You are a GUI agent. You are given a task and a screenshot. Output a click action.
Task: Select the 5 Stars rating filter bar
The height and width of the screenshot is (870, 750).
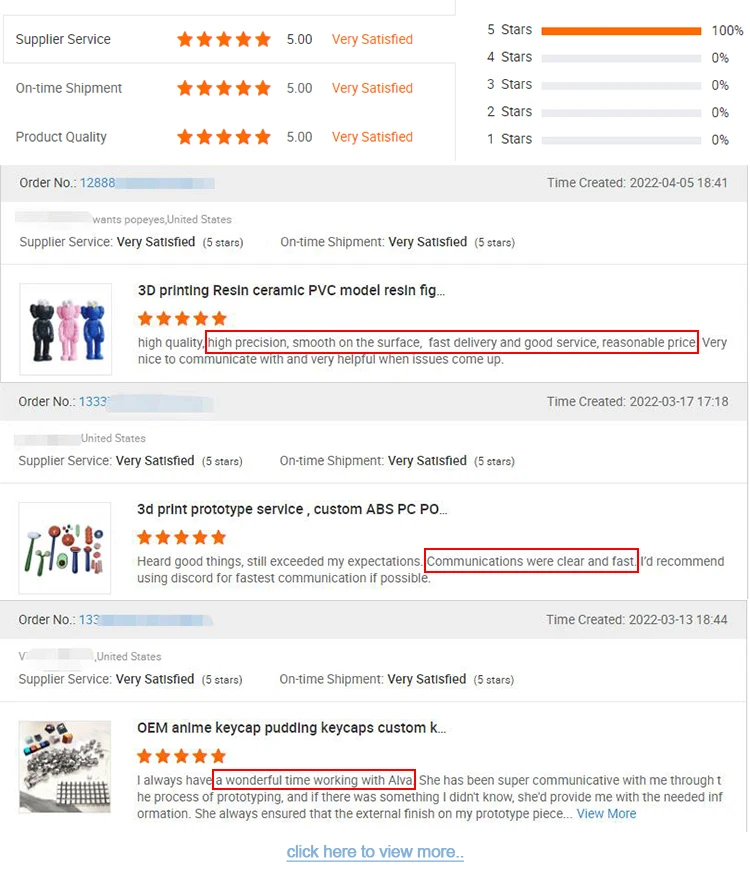621,31
